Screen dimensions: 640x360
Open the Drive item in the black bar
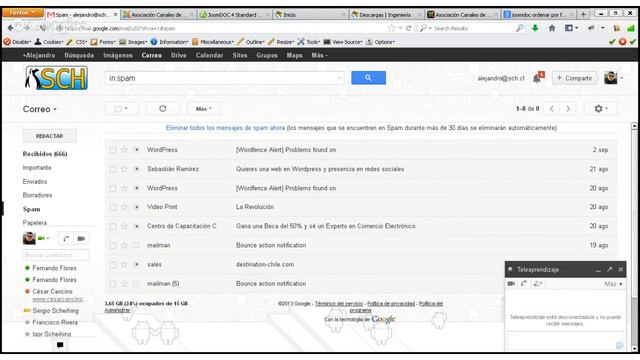coord(178,55)
